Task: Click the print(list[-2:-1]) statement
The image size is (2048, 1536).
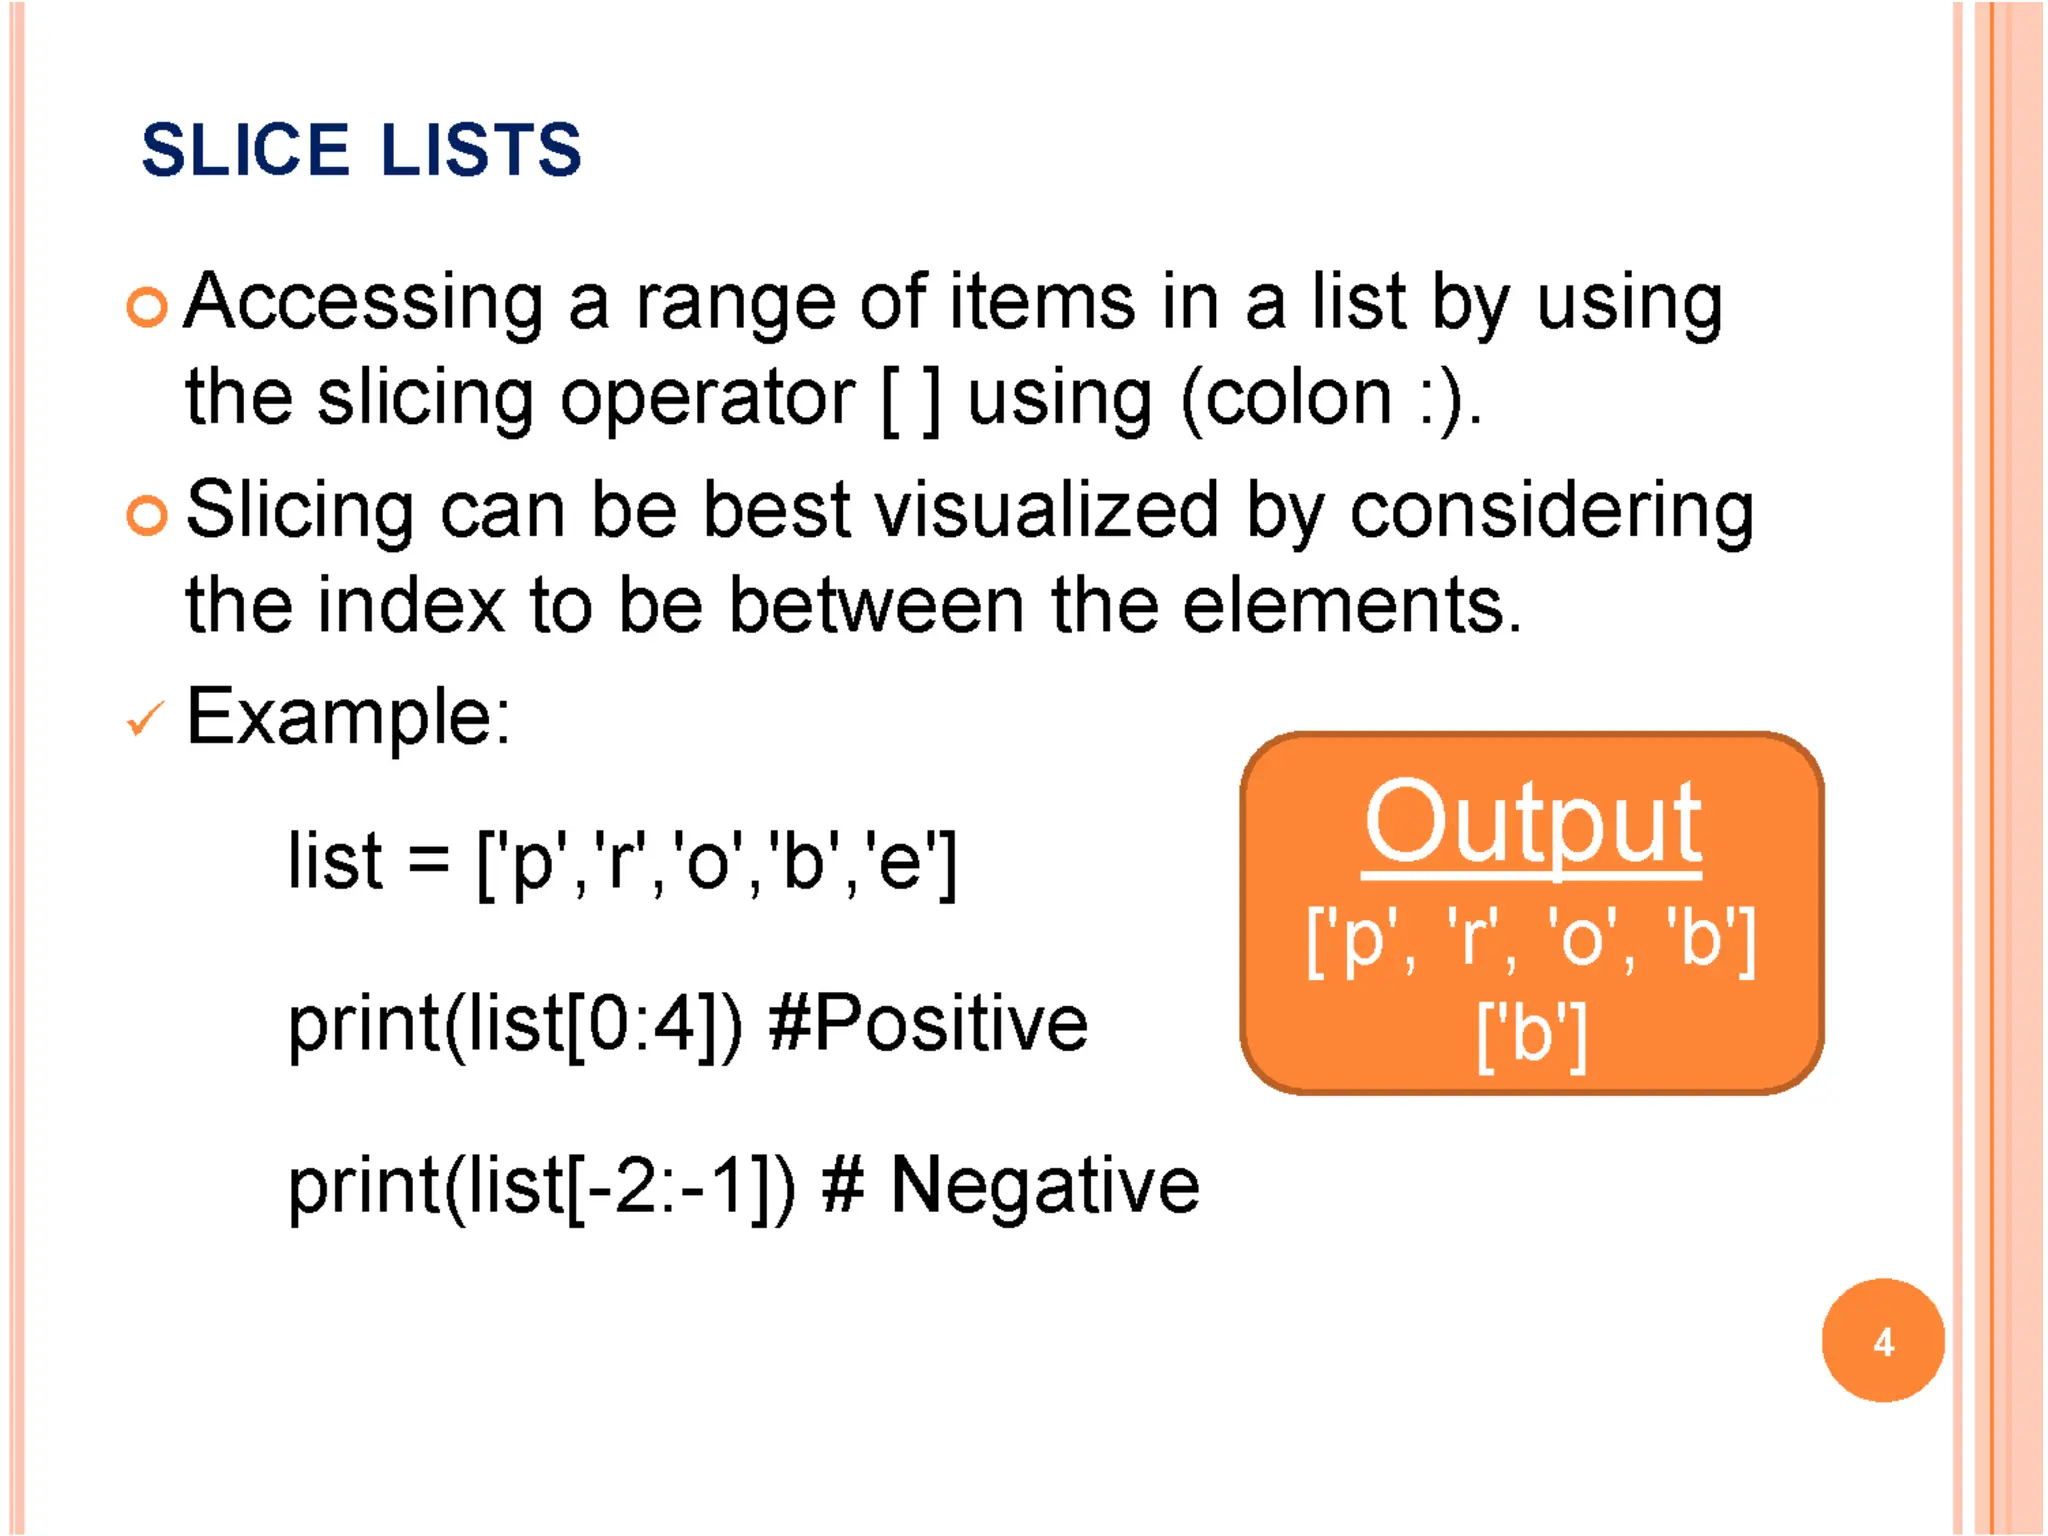Action: click(x=542, y=1186)
